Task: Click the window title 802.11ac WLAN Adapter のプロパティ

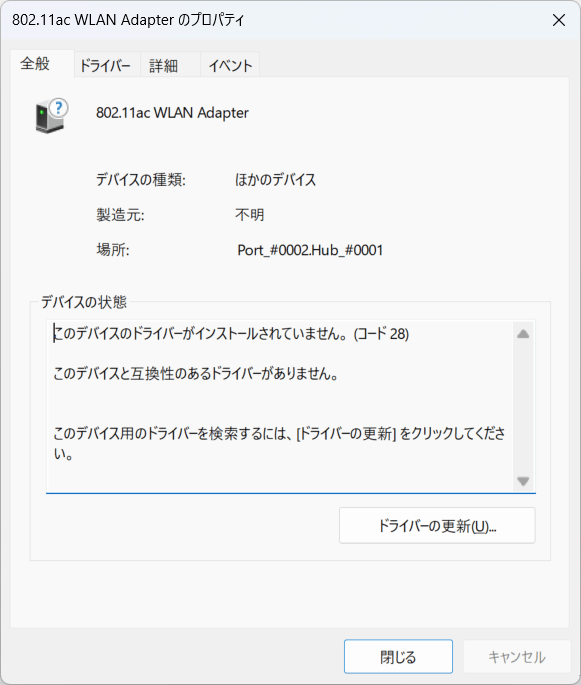Action: click(128, 20)
